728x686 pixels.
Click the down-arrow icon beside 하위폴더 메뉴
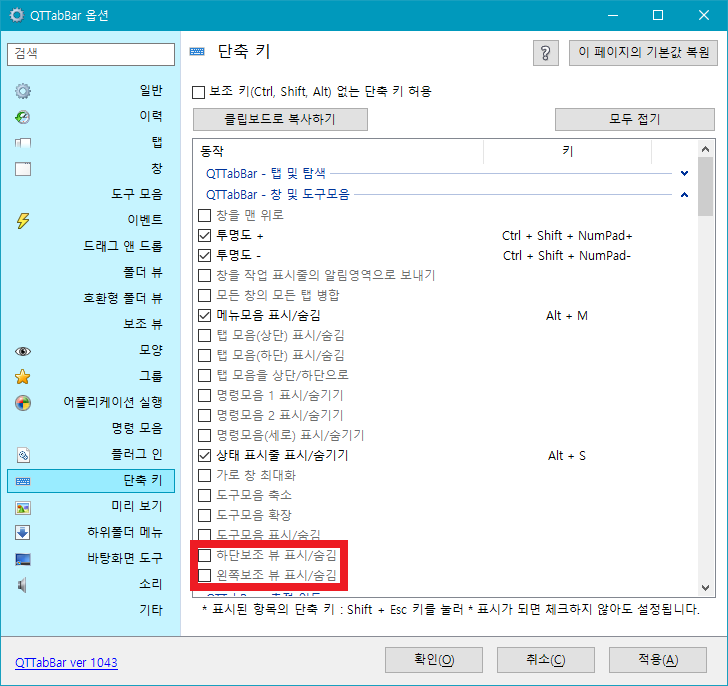(x=23, y=532)
